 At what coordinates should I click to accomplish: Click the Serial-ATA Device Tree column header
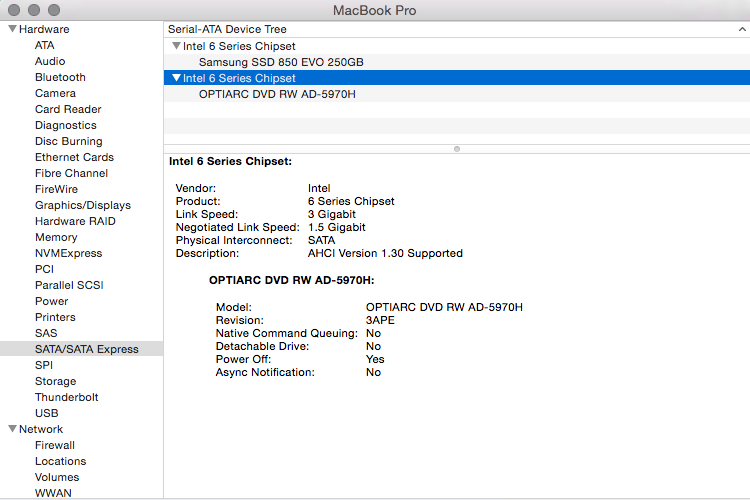tap(457, 29)
